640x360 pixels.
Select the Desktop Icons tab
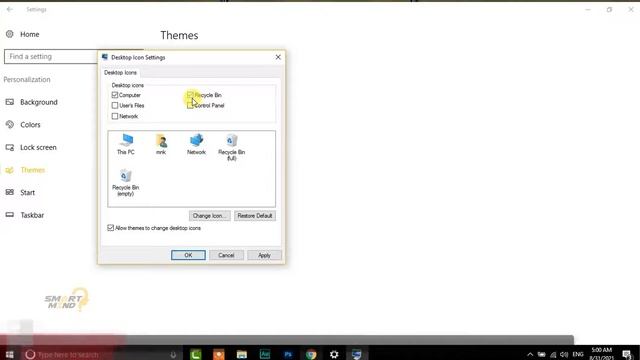pos(120,73)
